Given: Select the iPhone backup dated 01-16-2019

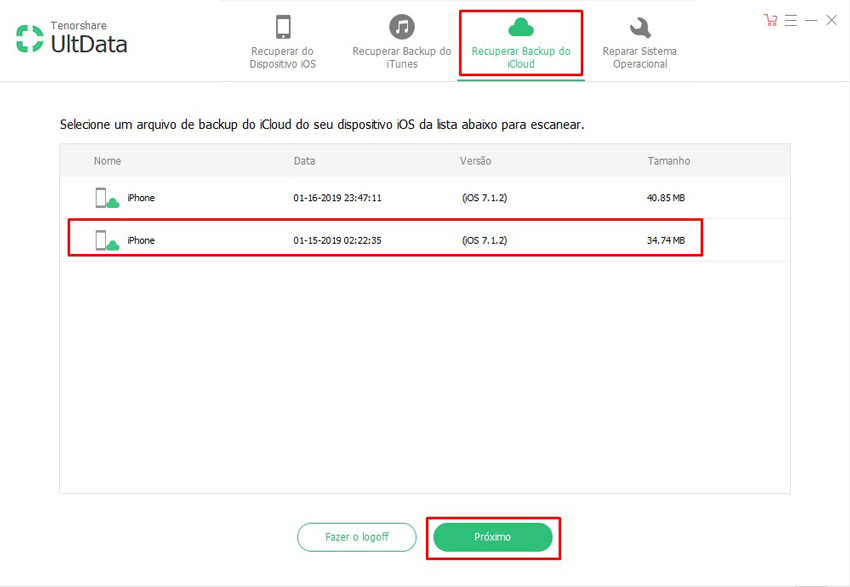Looking at the screenshot, I should pyautogui.click(x=424, y=198).
